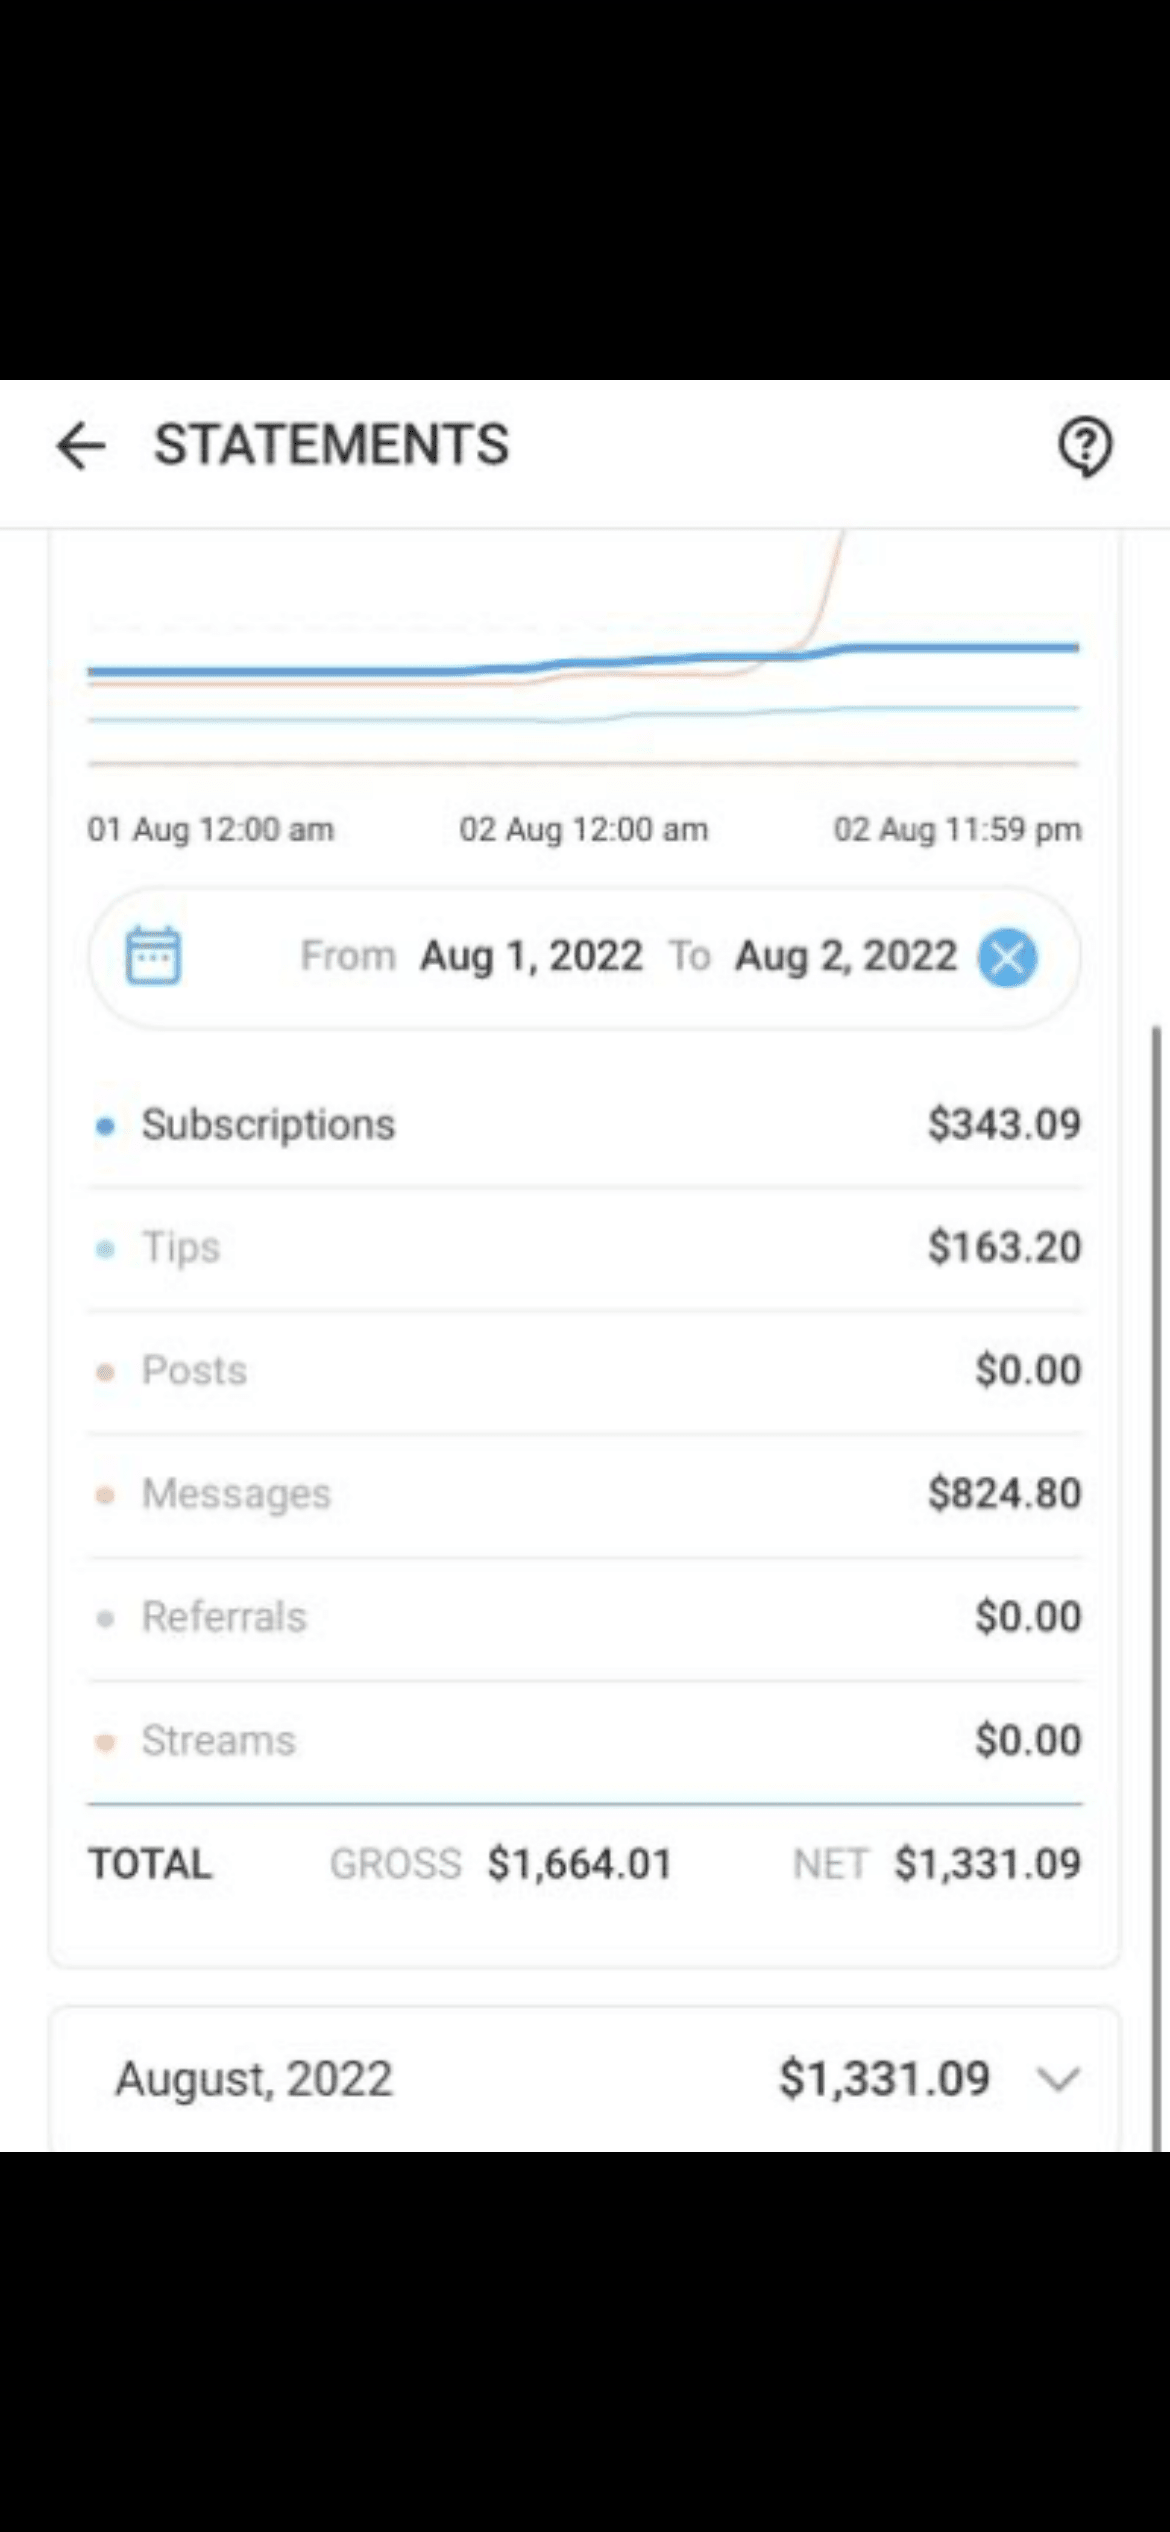
Task: Toggle the Subscriptions series dot
Action: [105, 1126]
